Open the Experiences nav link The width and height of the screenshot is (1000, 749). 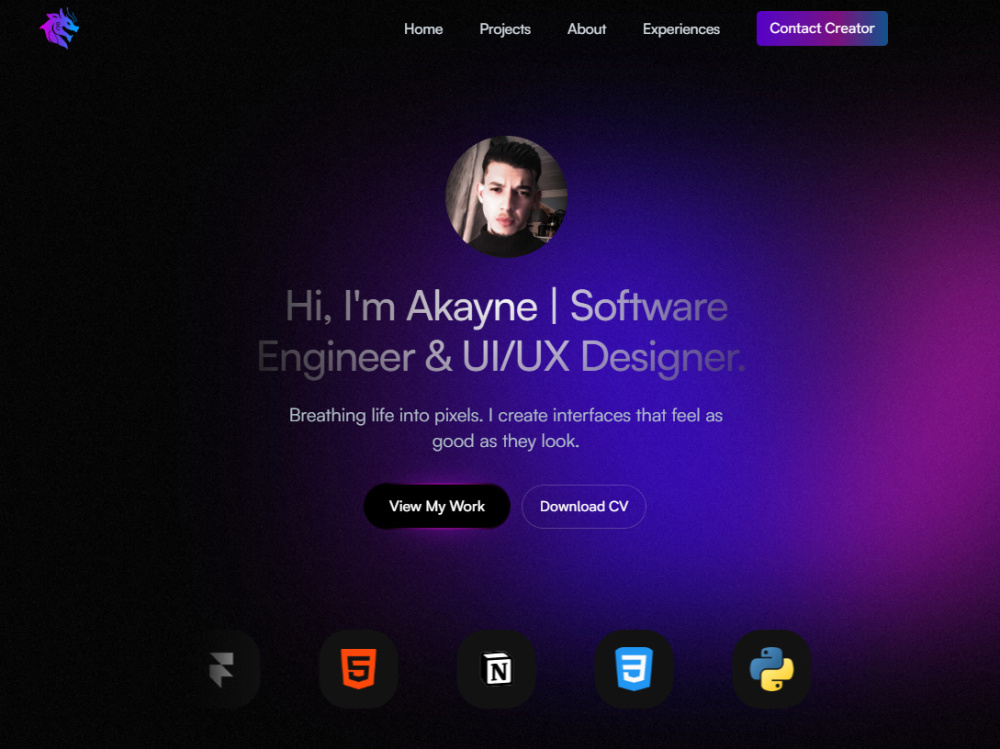tap(680, 29)
